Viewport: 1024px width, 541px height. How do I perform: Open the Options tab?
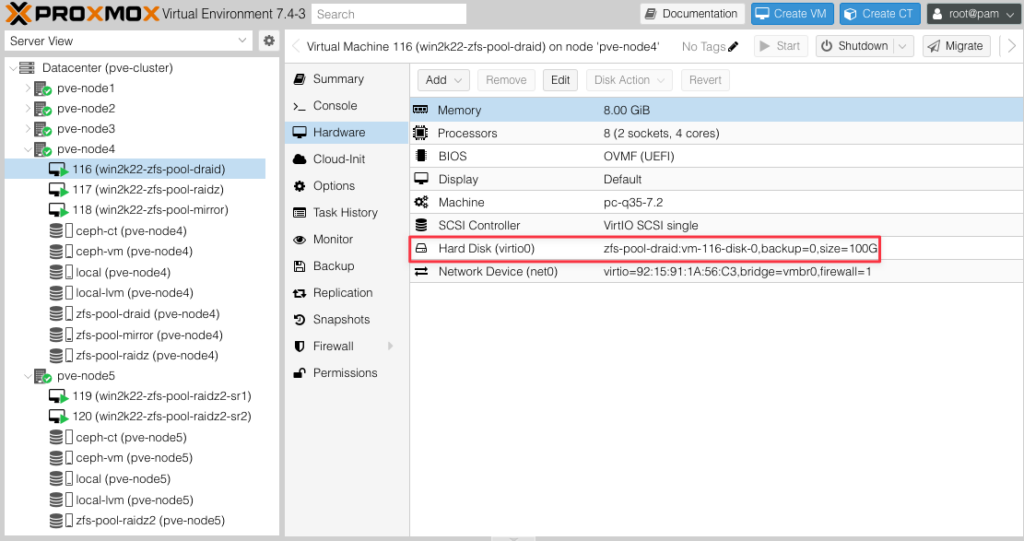(x=347, y=186)
